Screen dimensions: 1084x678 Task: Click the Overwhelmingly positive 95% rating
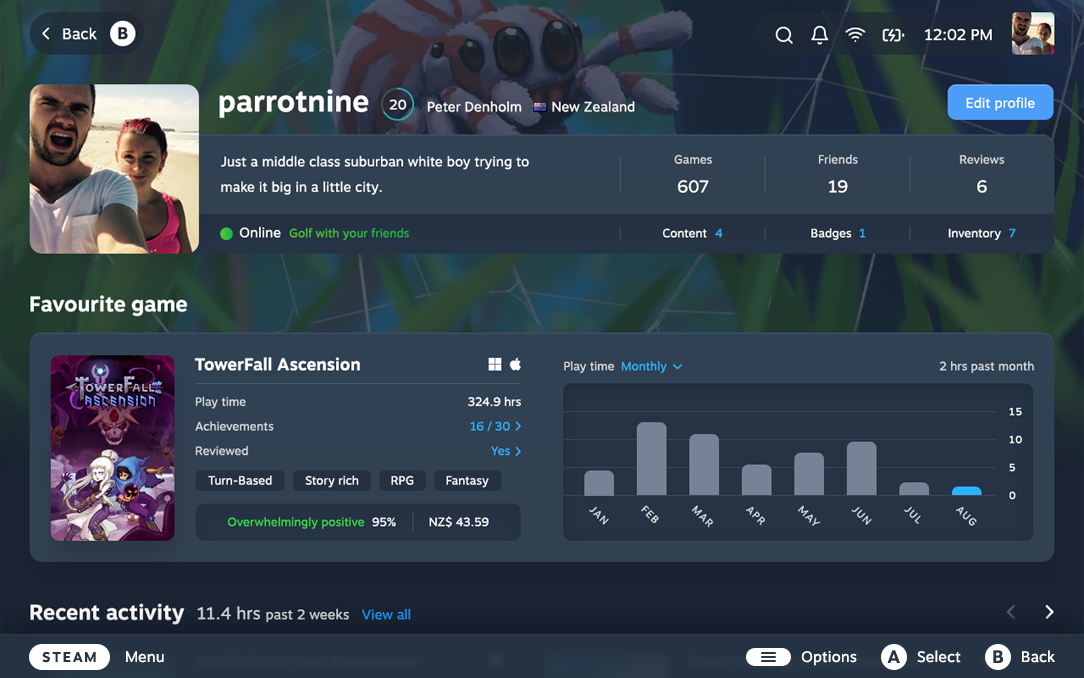(311, 522)
